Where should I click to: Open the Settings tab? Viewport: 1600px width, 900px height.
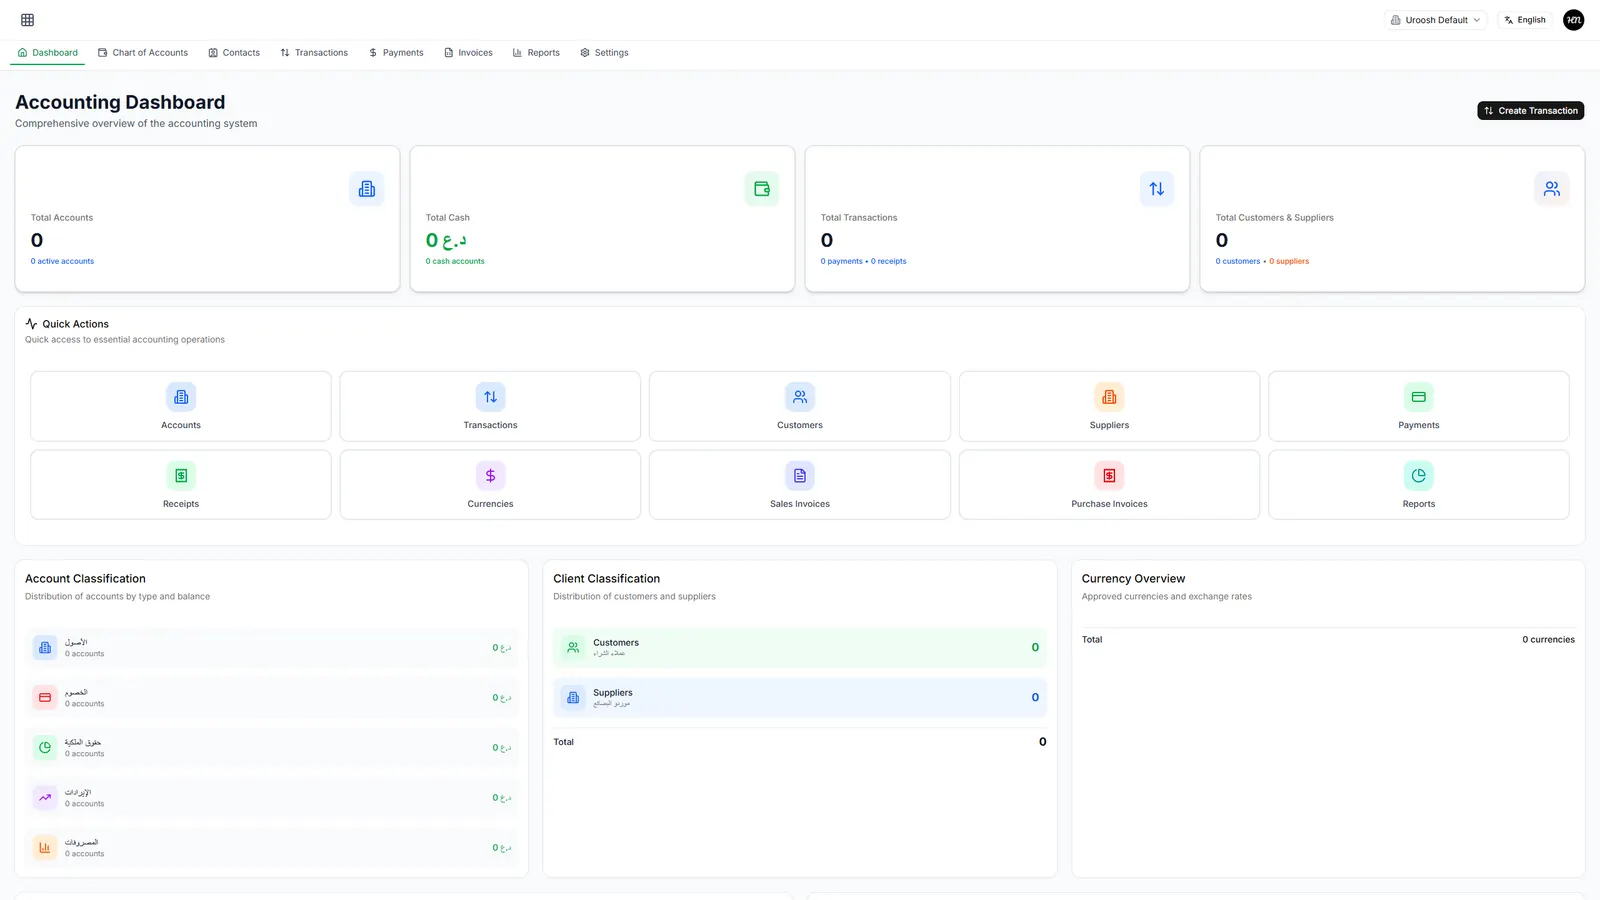pyautogui.click(x=604, y=53)
